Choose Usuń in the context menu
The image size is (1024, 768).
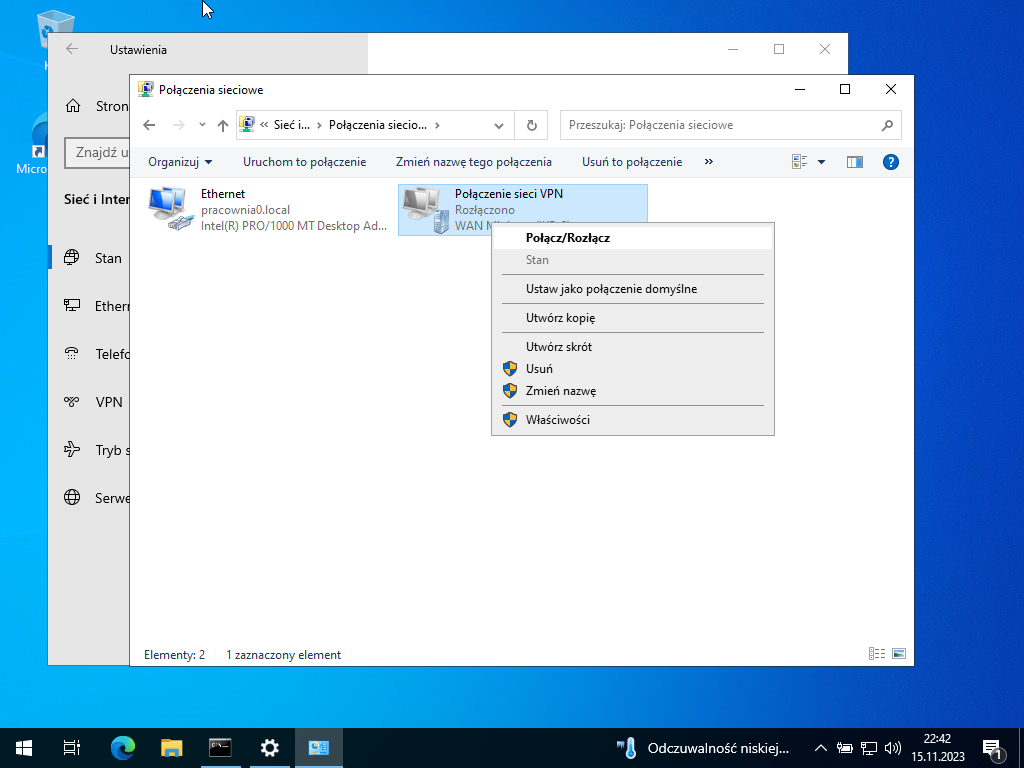[x=632, y=369]
